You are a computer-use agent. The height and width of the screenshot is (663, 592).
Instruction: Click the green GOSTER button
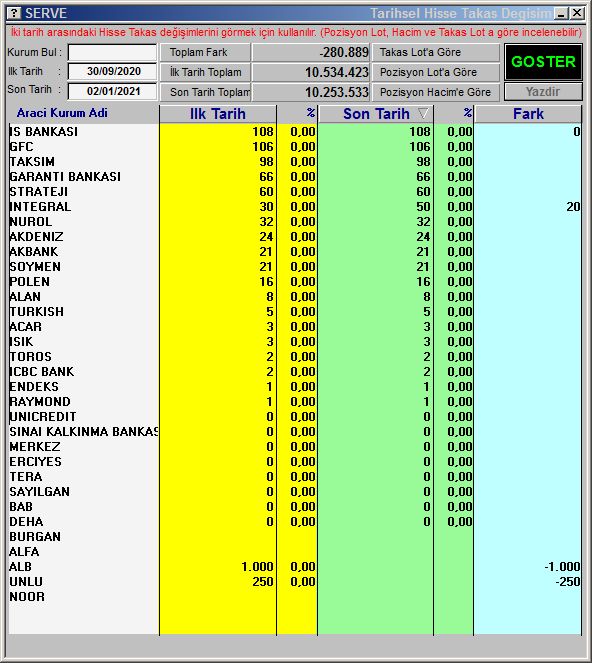(x=543, y=62)
